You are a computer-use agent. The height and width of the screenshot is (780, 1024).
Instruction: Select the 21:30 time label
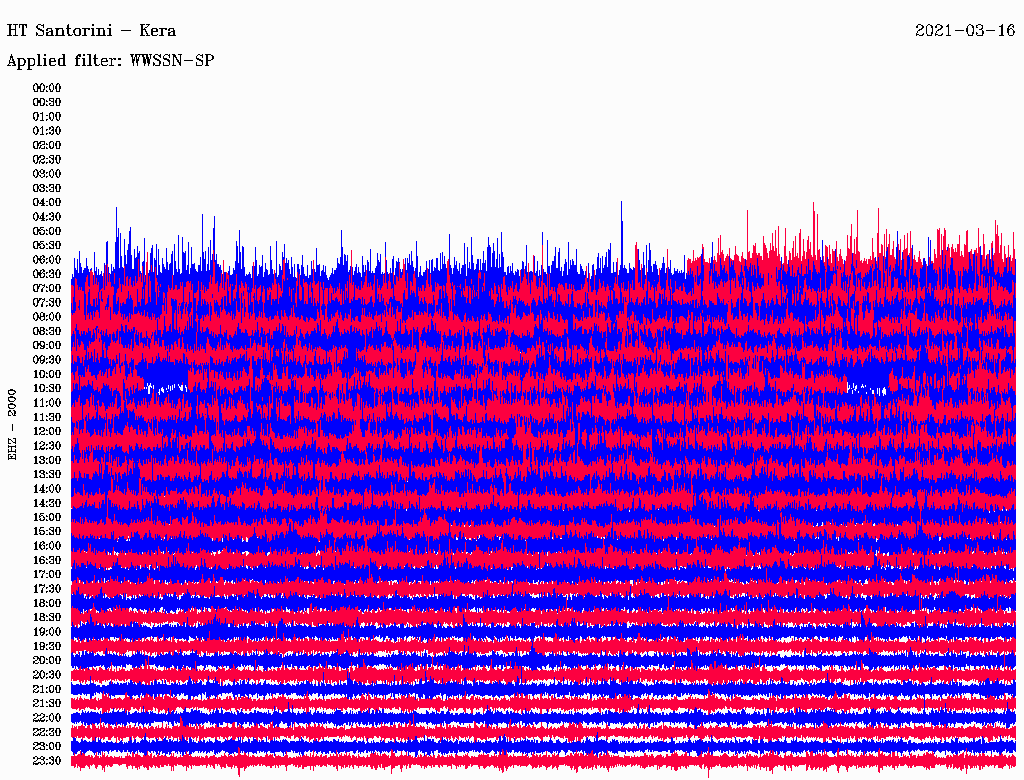pos(47,704)
